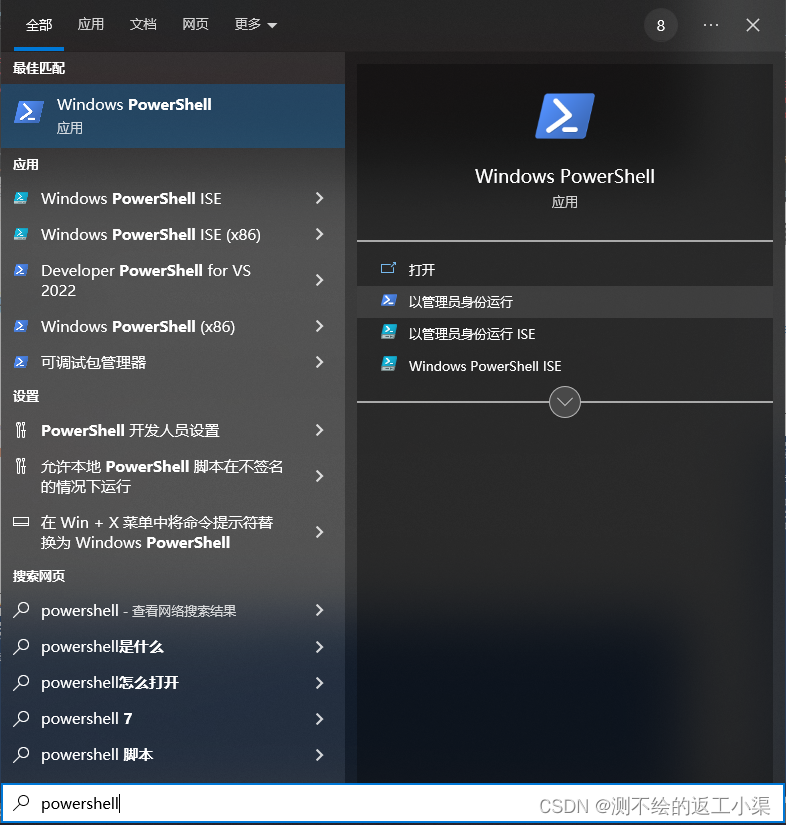Expand the powershell怎么打开 suggestion arrow
The width and height of the screenshot is (786, 825).
click(x=319, y=683)
